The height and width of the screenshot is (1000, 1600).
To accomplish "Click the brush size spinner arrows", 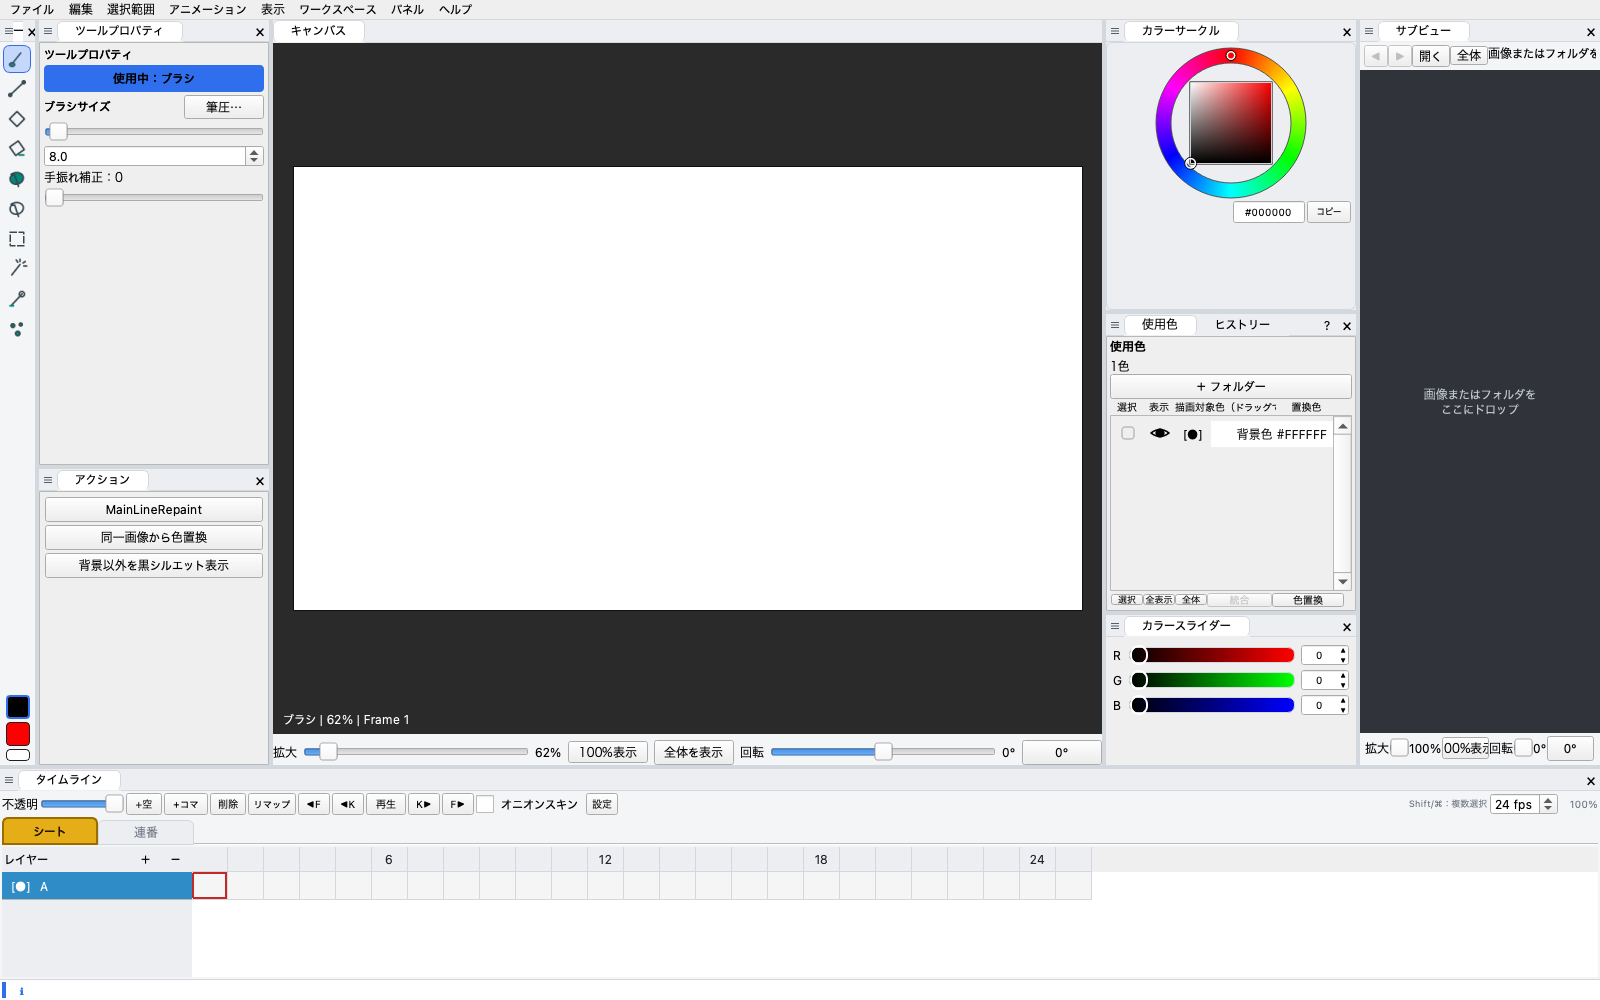I will (x=254, y=156).
